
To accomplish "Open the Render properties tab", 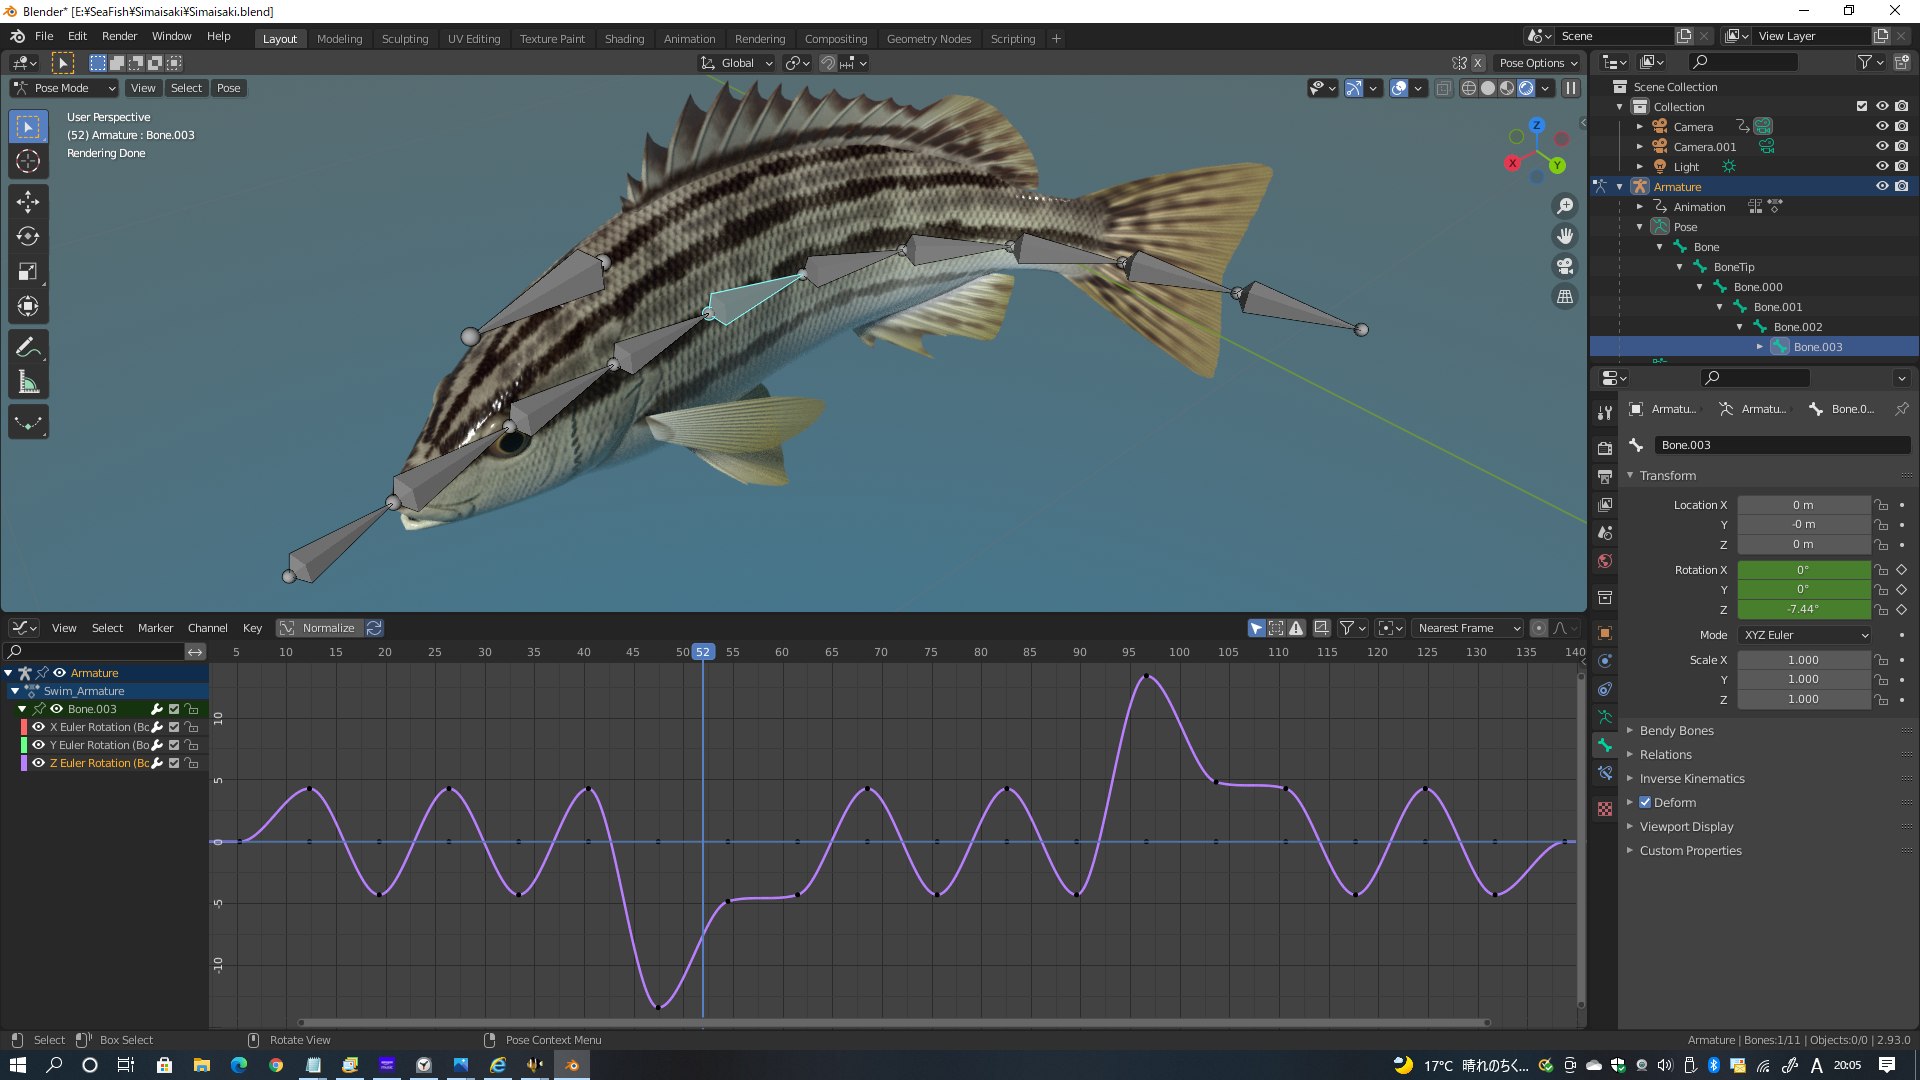I will tap(1605, 448).
